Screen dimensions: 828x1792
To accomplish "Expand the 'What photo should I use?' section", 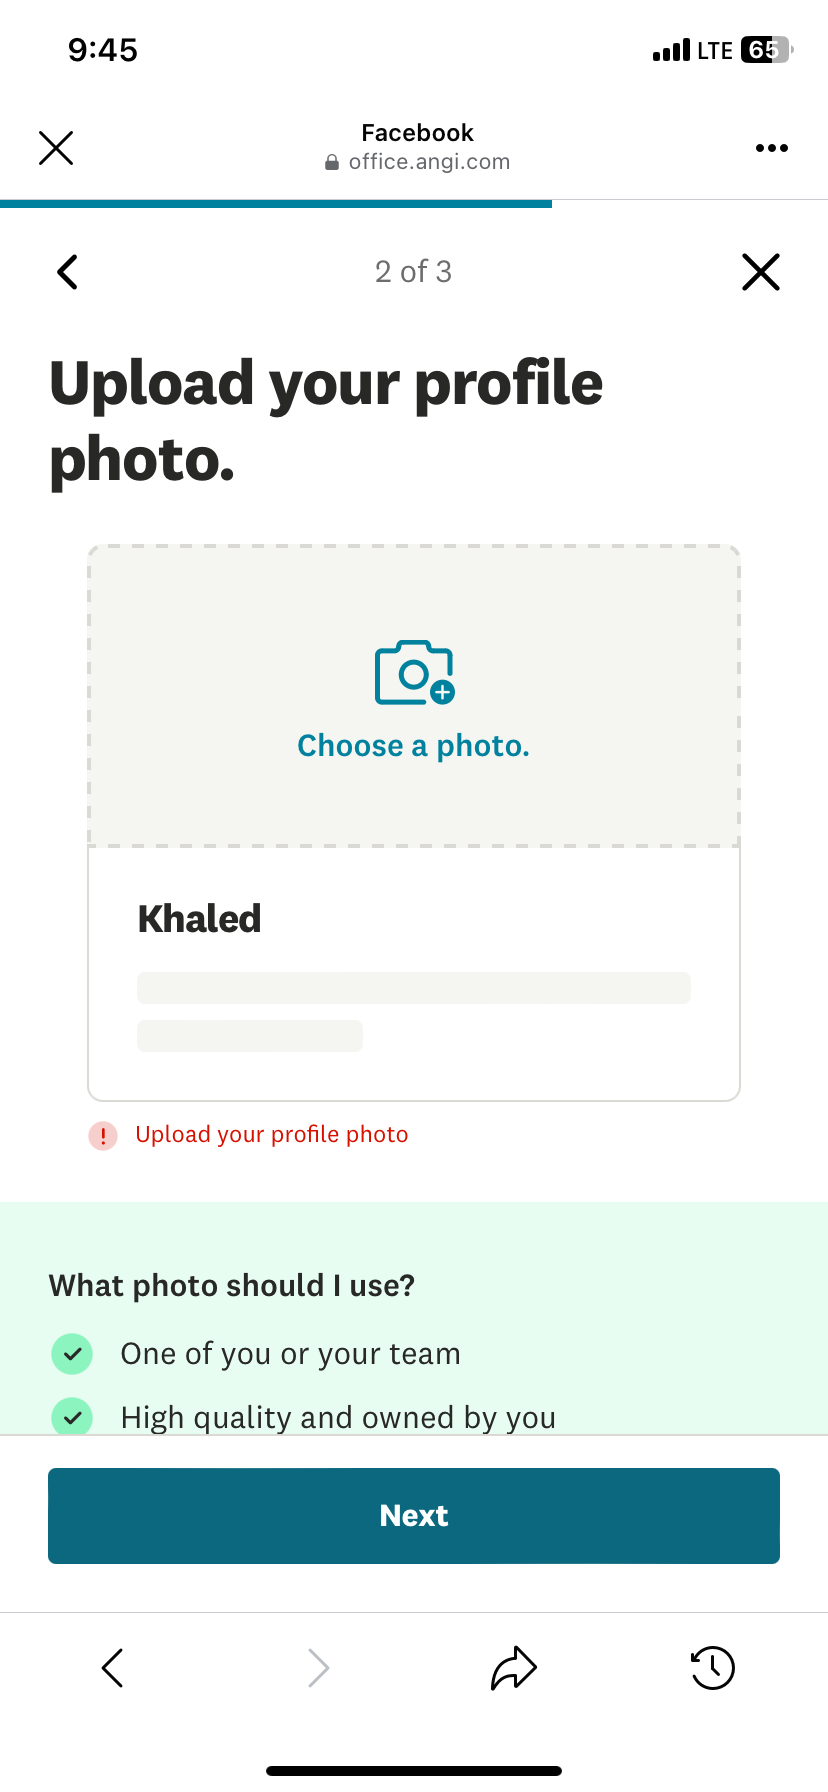I will point(232,1285).
